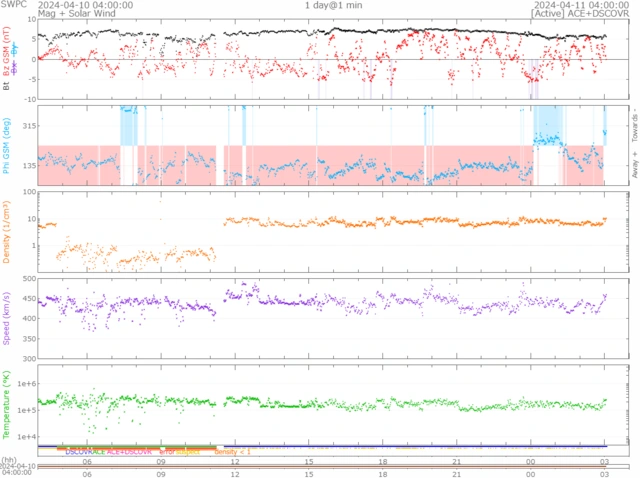Screen dimensions: 640x478
Task: Click the Towards - label on right edge
Action: (x=632, y=124)
